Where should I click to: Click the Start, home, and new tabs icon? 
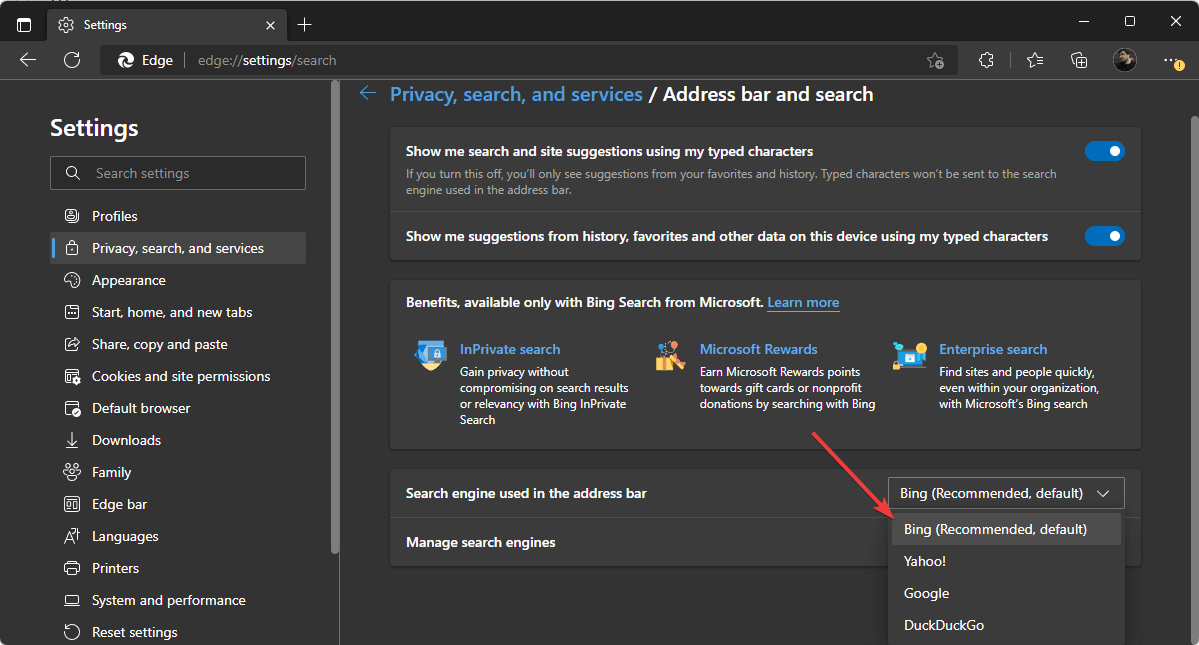72,312
